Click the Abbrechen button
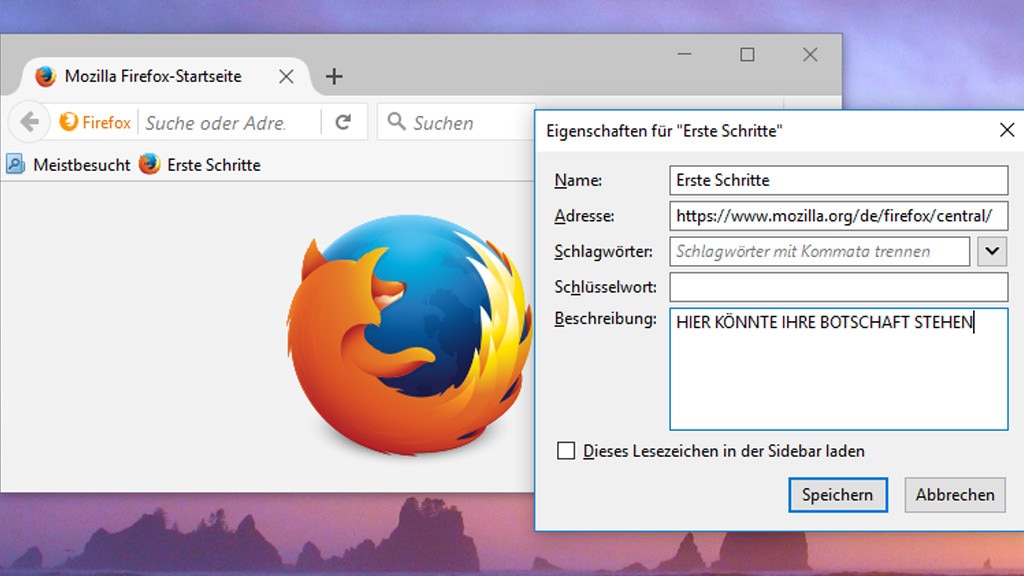Image resolution: width=1024 pixels, height=576 pixels. coord(954,495)
